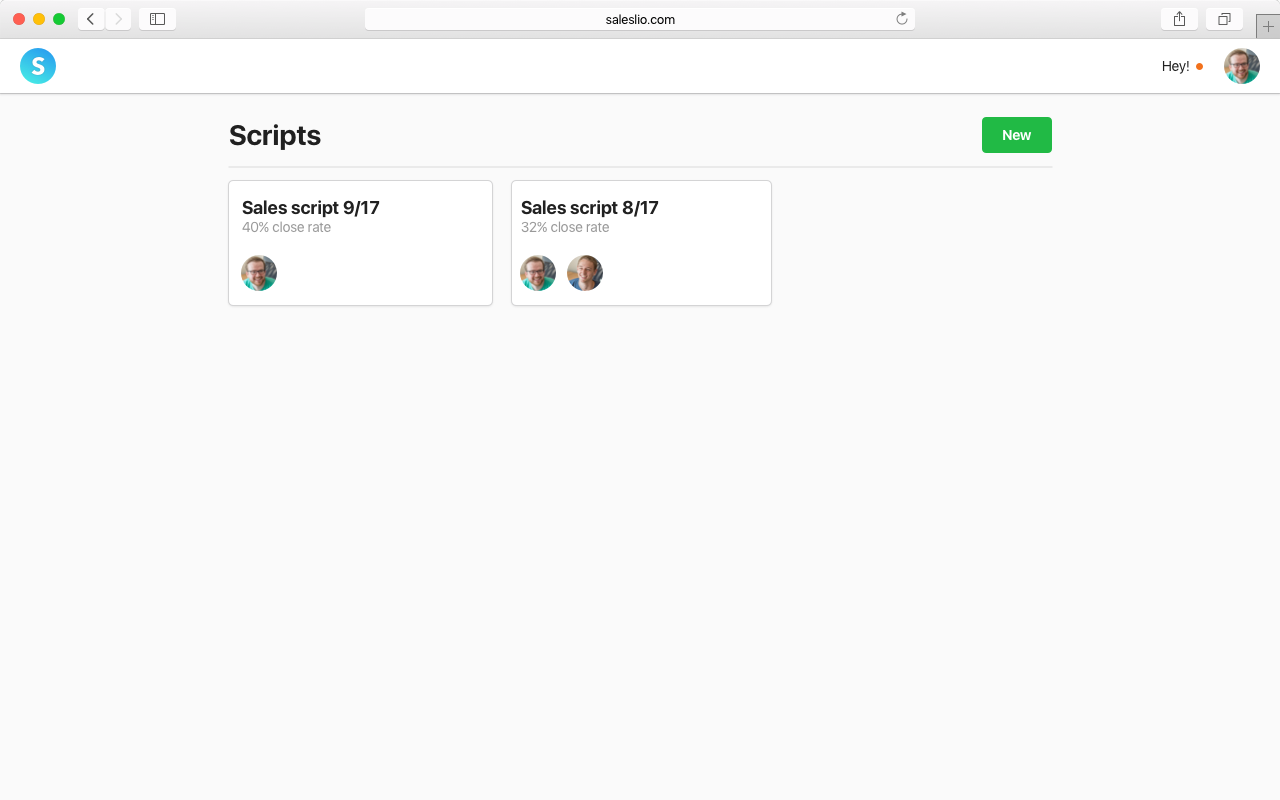Image resolution: width=1280 pixels, height=800 pixels.
Task: Toggle the browser sidebar
Action: coord(157,19)
